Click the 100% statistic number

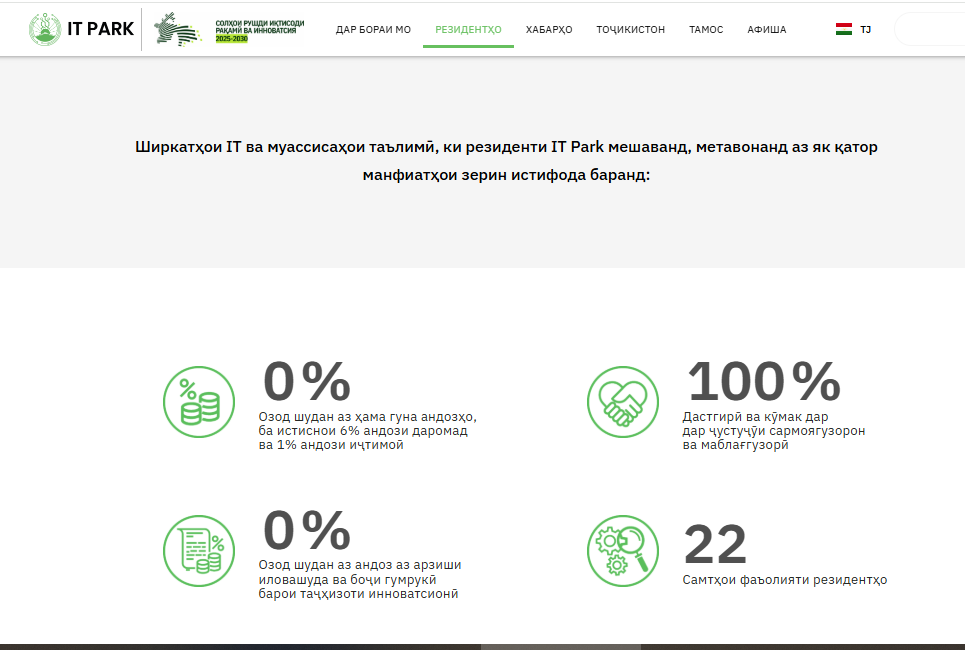tap(764, 381)
